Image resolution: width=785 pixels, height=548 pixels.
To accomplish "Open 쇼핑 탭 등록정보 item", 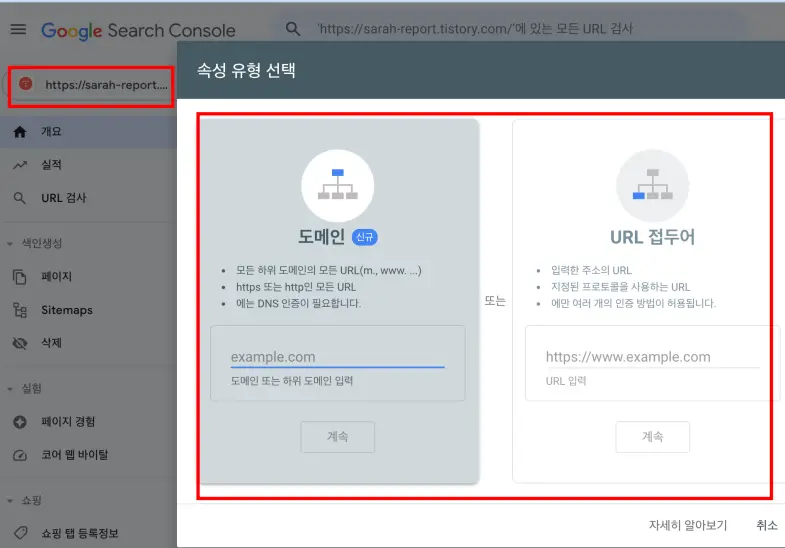I will pyautogui.click(x=80, y=533).
